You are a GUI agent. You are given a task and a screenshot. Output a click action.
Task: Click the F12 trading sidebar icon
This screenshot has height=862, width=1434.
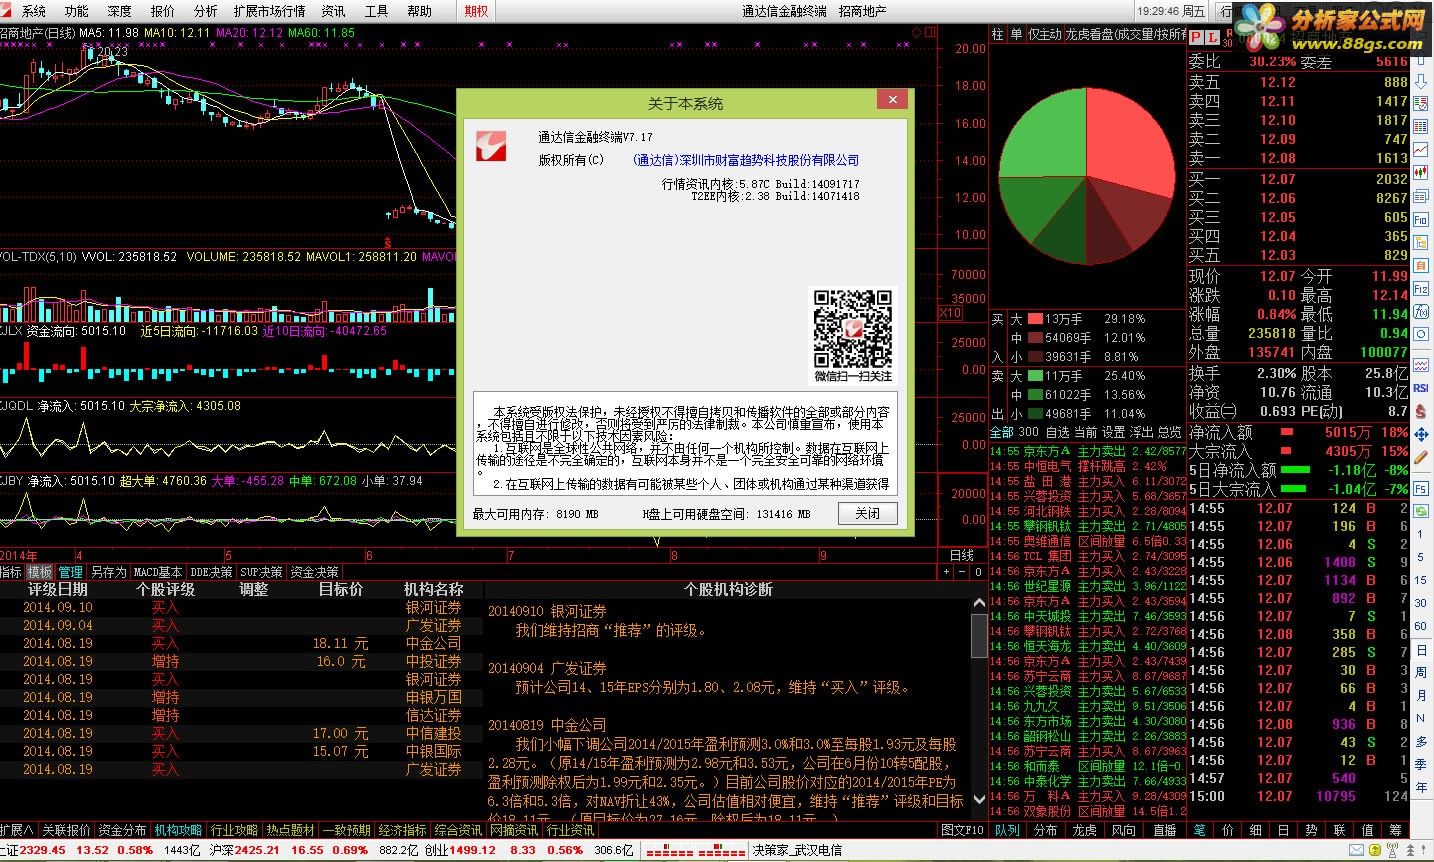click(x=1421, y=288)
